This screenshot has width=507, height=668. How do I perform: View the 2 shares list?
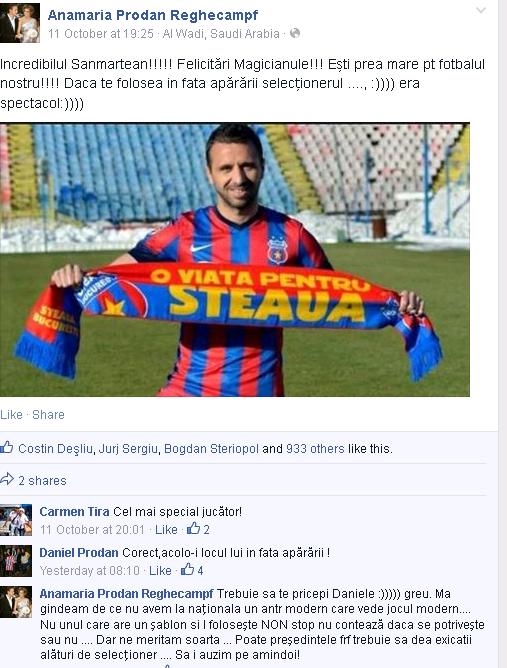(42, 481)
